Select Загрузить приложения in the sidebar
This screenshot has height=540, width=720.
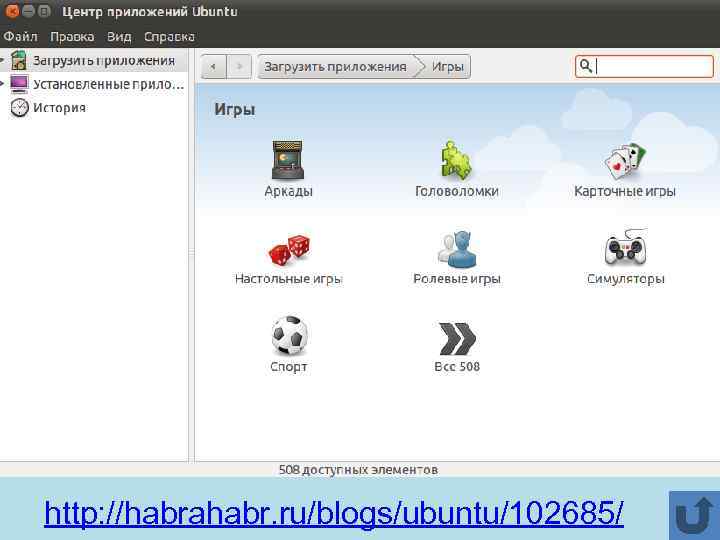pos(104,61)
